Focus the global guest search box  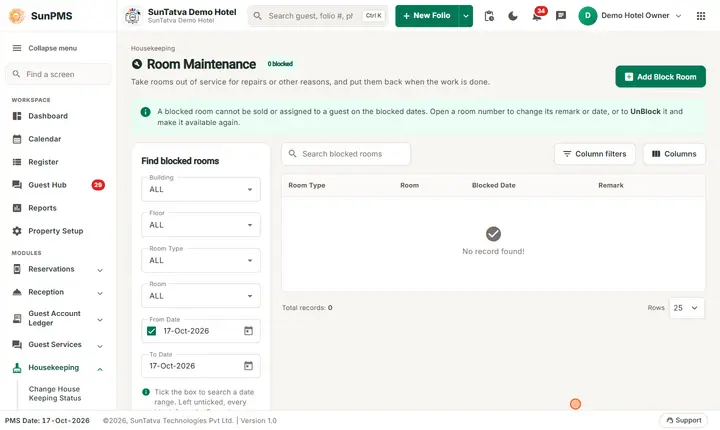318,16
